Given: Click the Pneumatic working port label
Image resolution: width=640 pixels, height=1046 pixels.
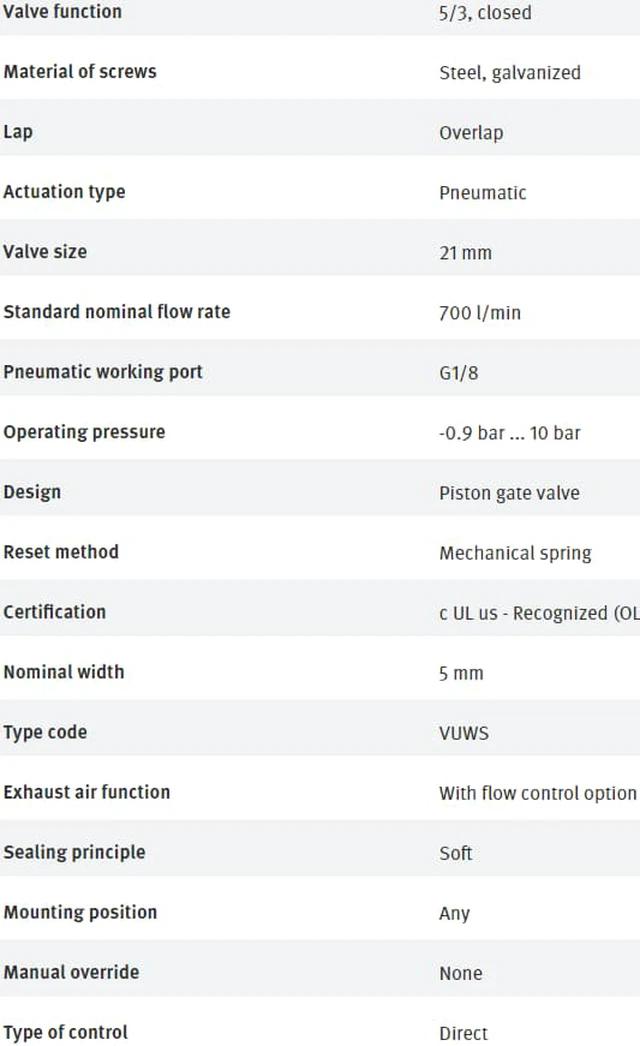Looking at the screenshot, I should coord(103,372).
